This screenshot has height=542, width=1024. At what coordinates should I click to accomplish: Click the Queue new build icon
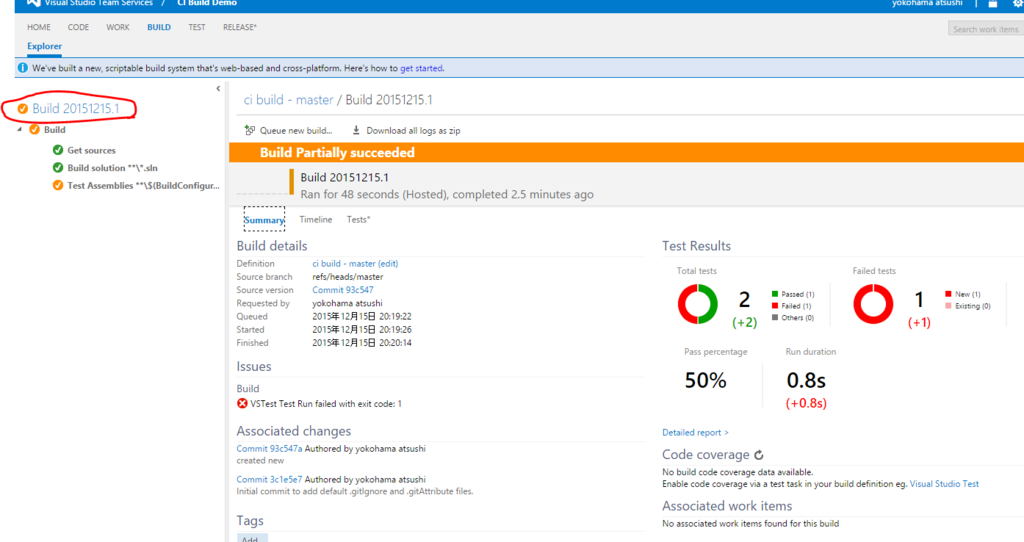tap(249, 130)
